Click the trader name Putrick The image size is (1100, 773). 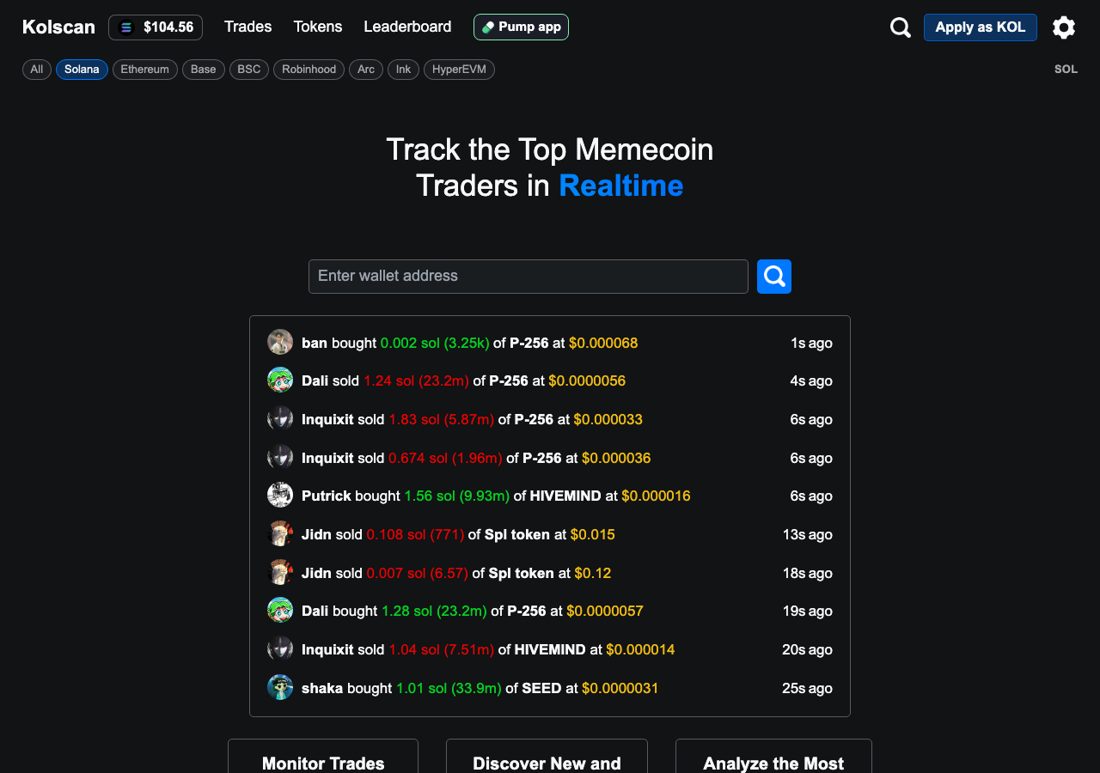pyautogui.click(x=326, y=496)
